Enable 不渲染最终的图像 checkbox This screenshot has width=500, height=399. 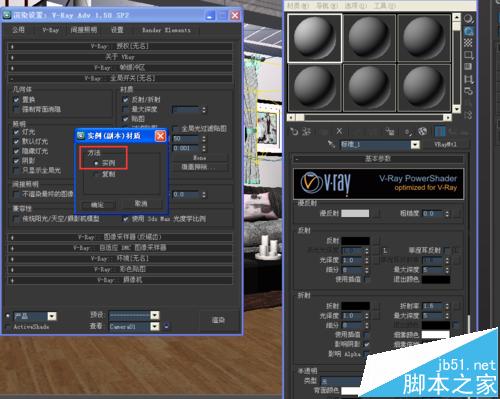tap(16, 194)
